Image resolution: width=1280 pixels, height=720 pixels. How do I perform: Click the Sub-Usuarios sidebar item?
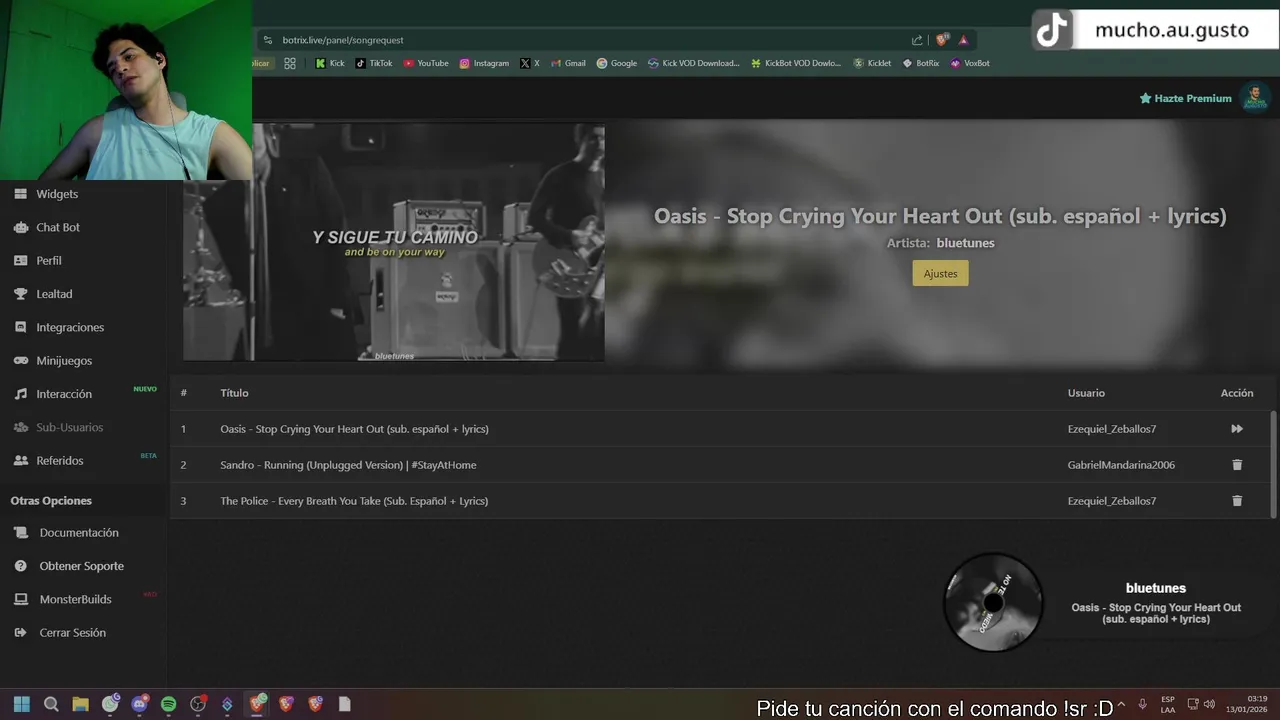[x=70, y=427]
